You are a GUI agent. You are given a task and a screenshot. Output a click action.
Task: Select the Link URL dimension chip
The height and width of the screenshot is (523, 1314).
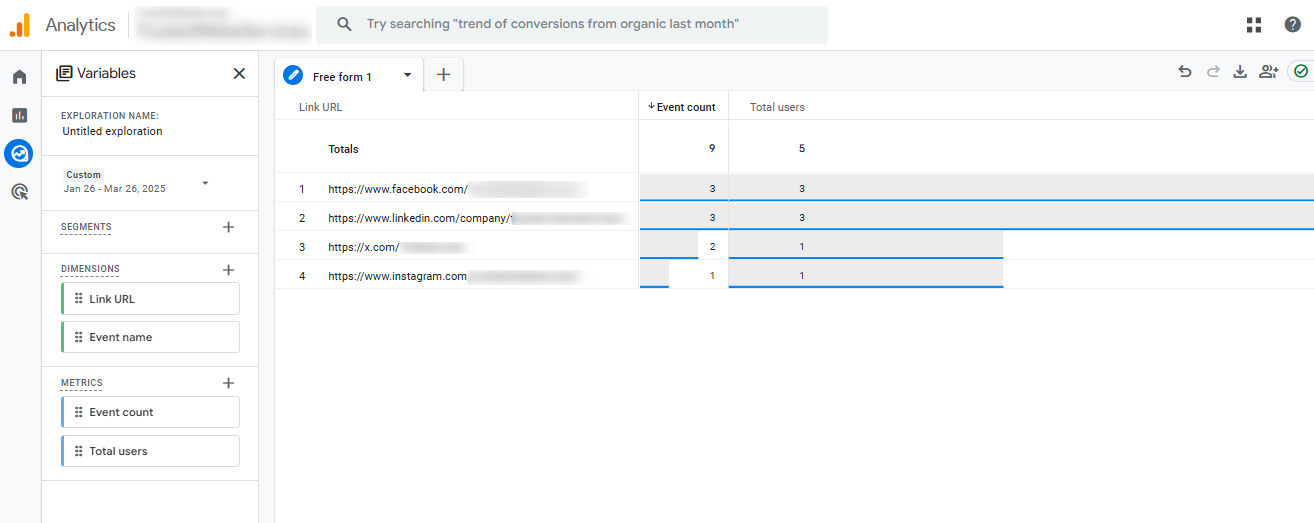(150, 299)
